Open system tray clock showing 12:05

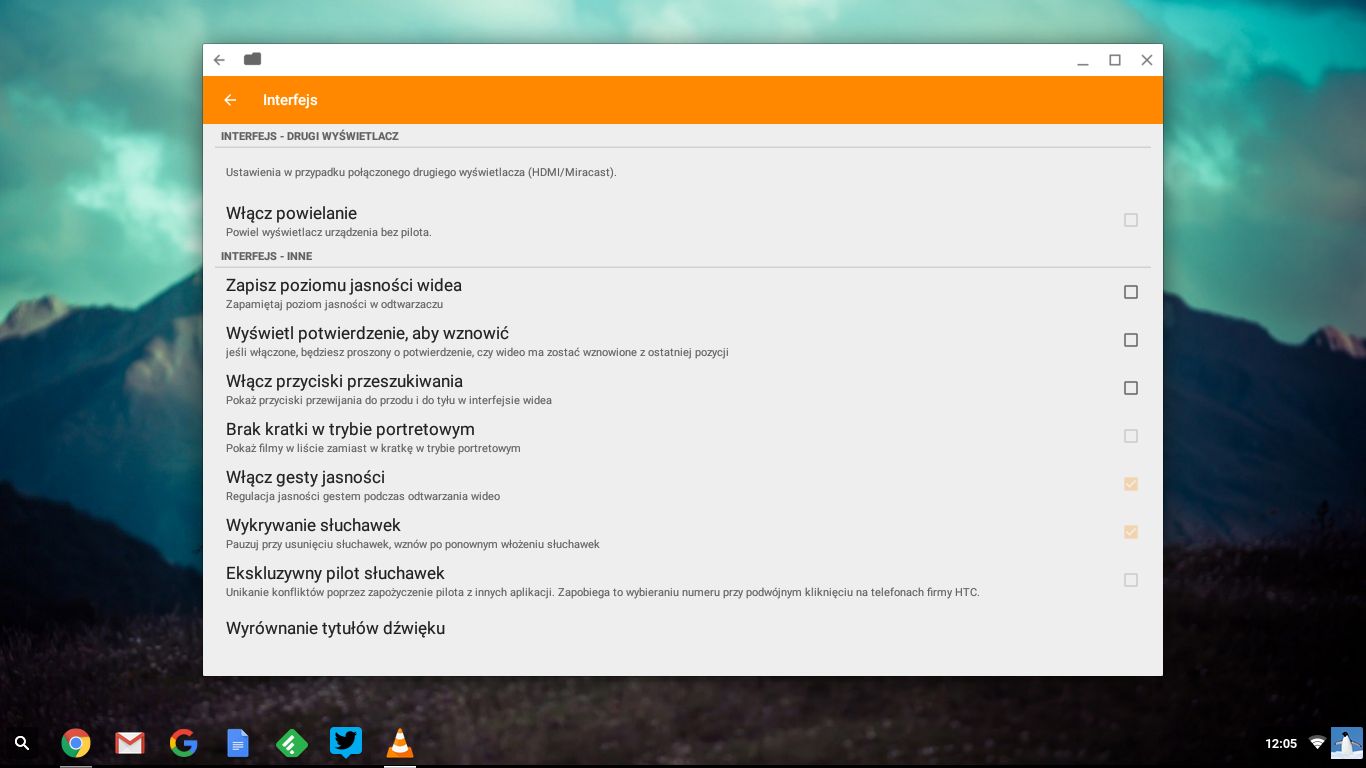click(1281, 743)
